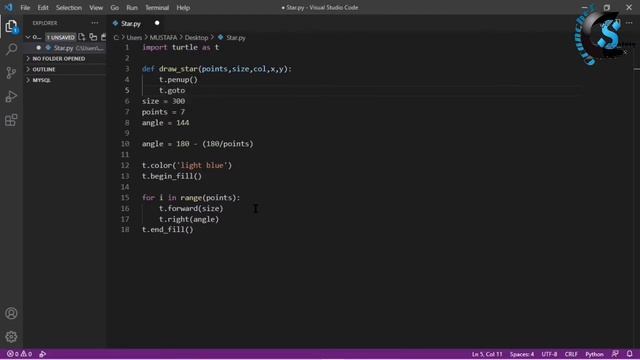Open the Explorer view in activity bar
This screenshot has width=640, height=360.
pyautogui.click(x=11, y=27)
